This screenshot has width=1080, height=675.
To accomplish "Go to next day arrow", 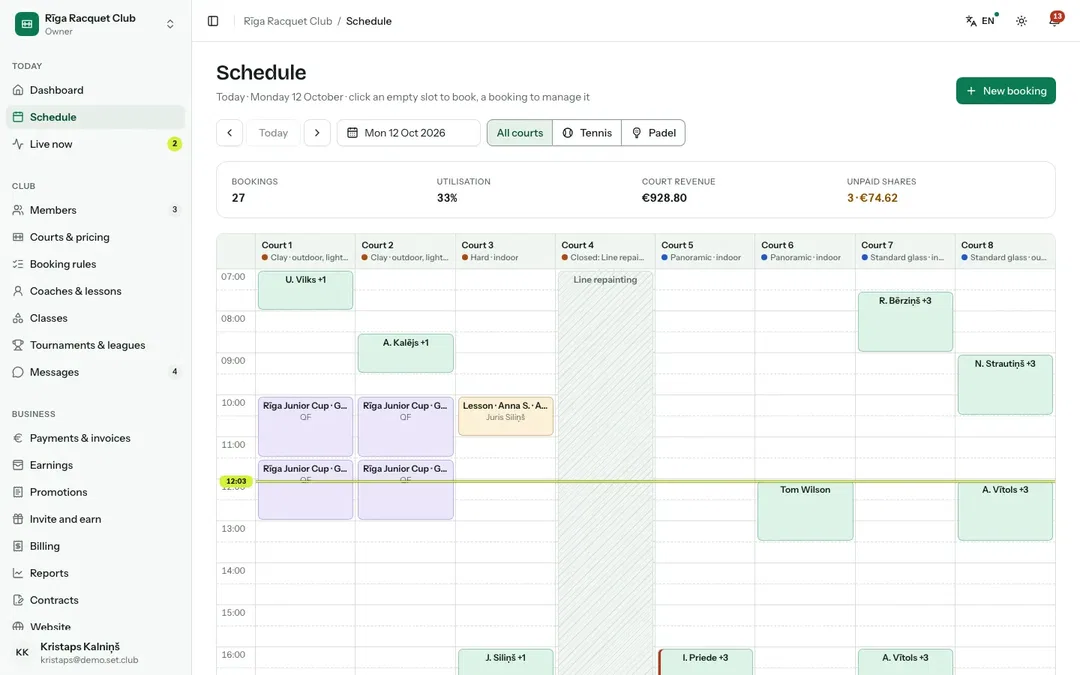I will pyautogui.click(x=317, y=133).
